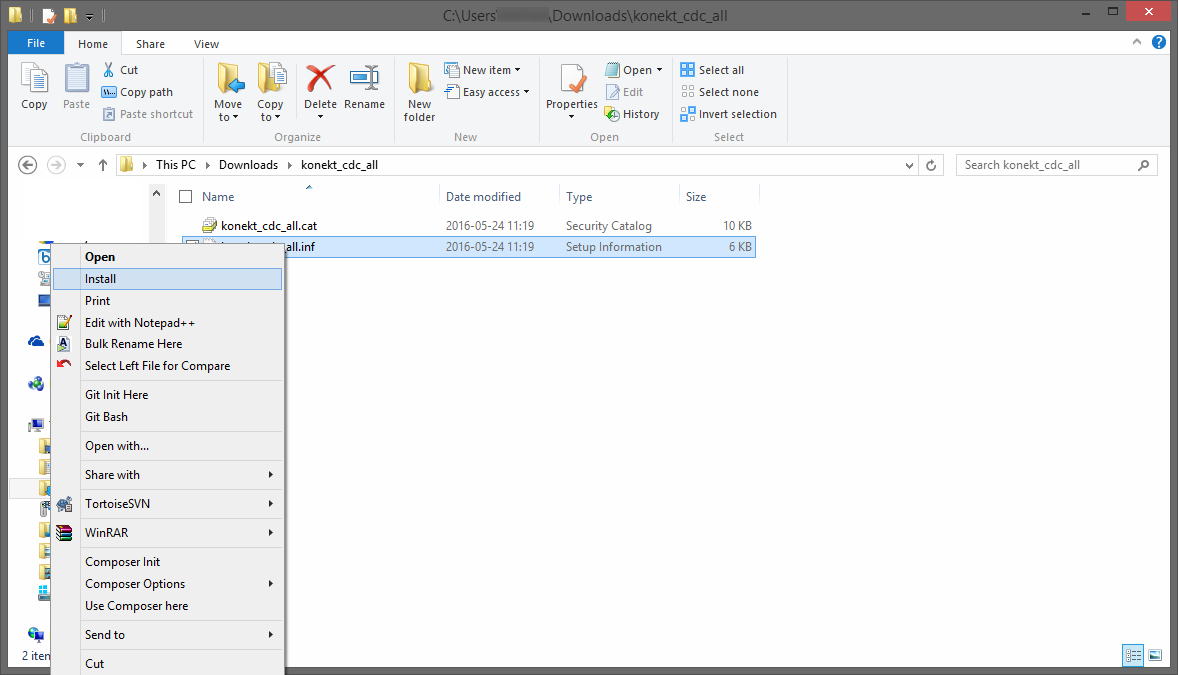Image resolution: width=1178 pixels, height=675 pixels.
Task: Click navigation pane scroll up arrow
Action: click(x=156, y=193)
